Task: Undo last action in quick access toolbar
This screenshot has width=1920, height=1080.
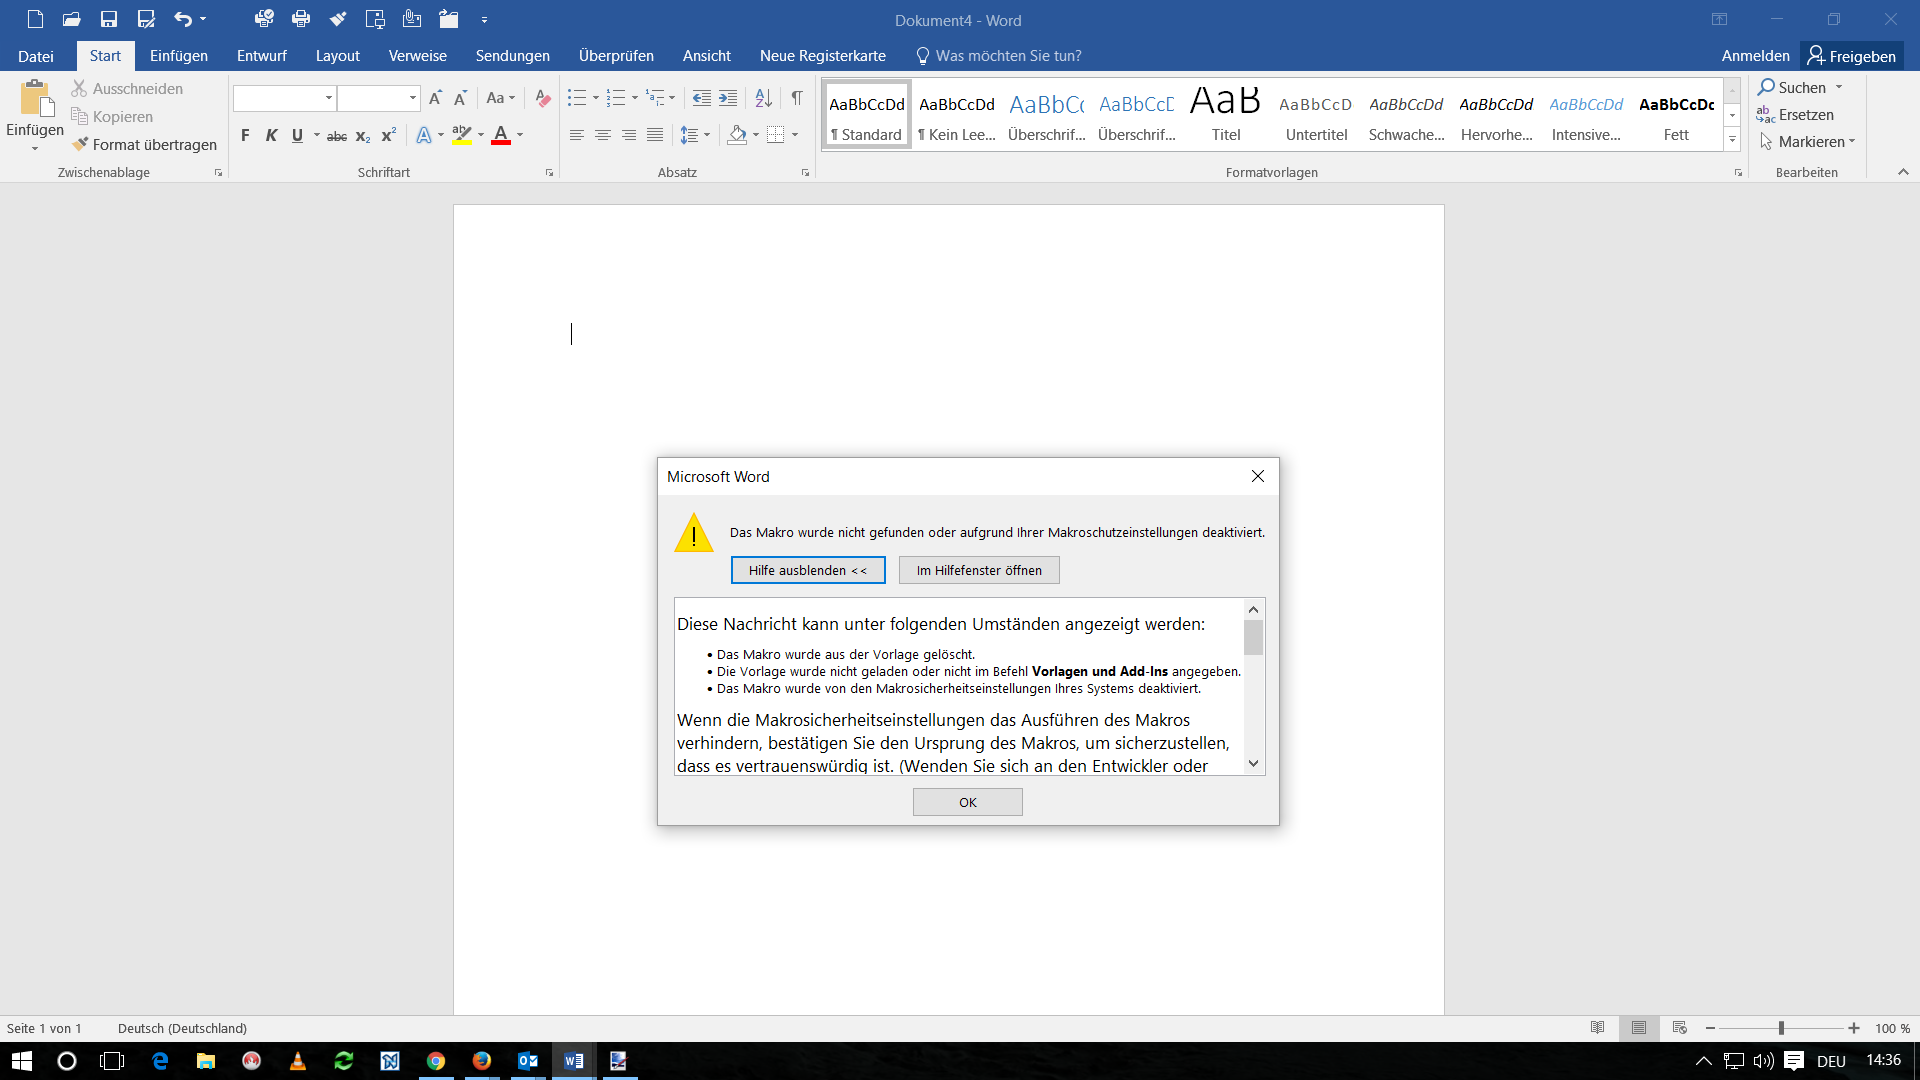Action: pyautogui.click(x=183, y=19)
